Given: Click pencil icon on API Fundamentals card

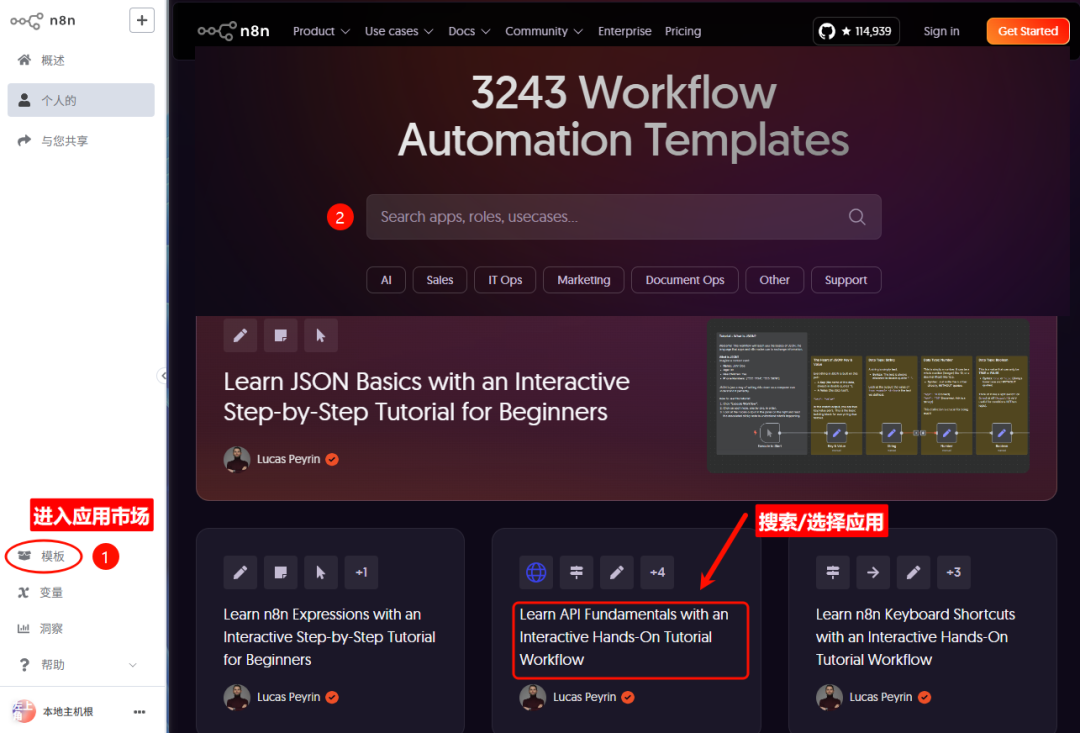Looking at the screenshot, I should tap(616, 572).
